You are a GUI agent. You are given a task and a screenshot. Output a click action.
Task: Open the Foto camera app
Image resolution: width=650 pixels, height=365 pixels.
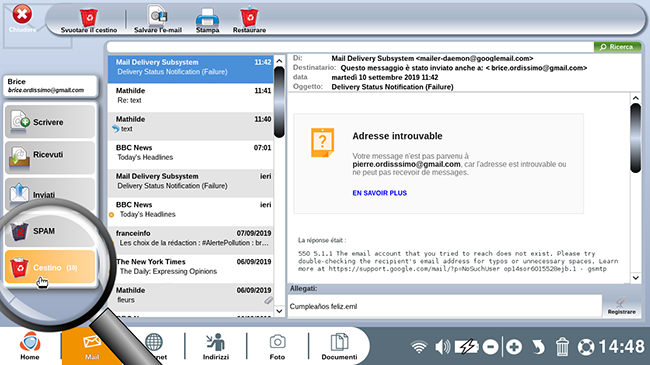point(277,346)
